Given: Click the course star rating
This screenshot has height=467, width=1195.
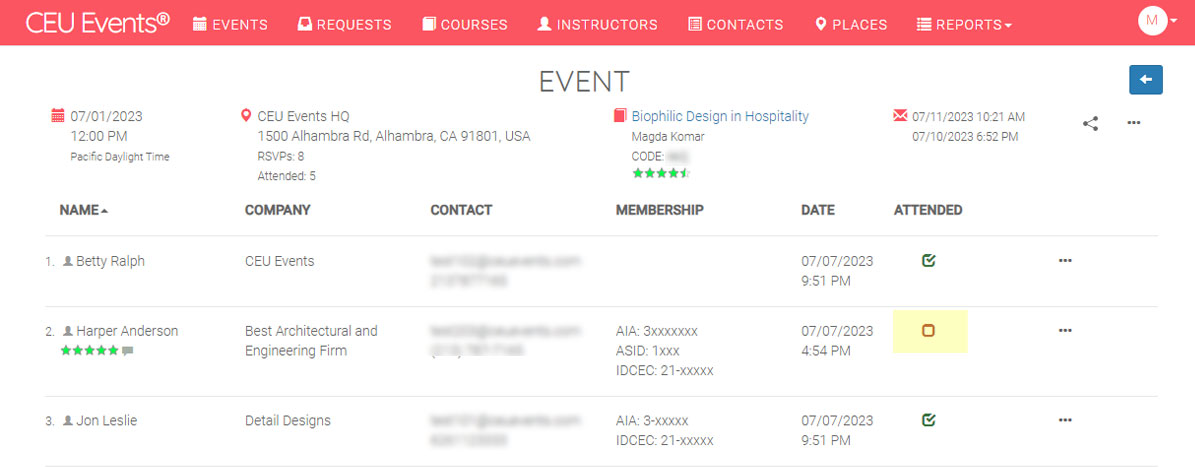Looking at the screenshot, I should pyautogui.click(x=662, y=174).
